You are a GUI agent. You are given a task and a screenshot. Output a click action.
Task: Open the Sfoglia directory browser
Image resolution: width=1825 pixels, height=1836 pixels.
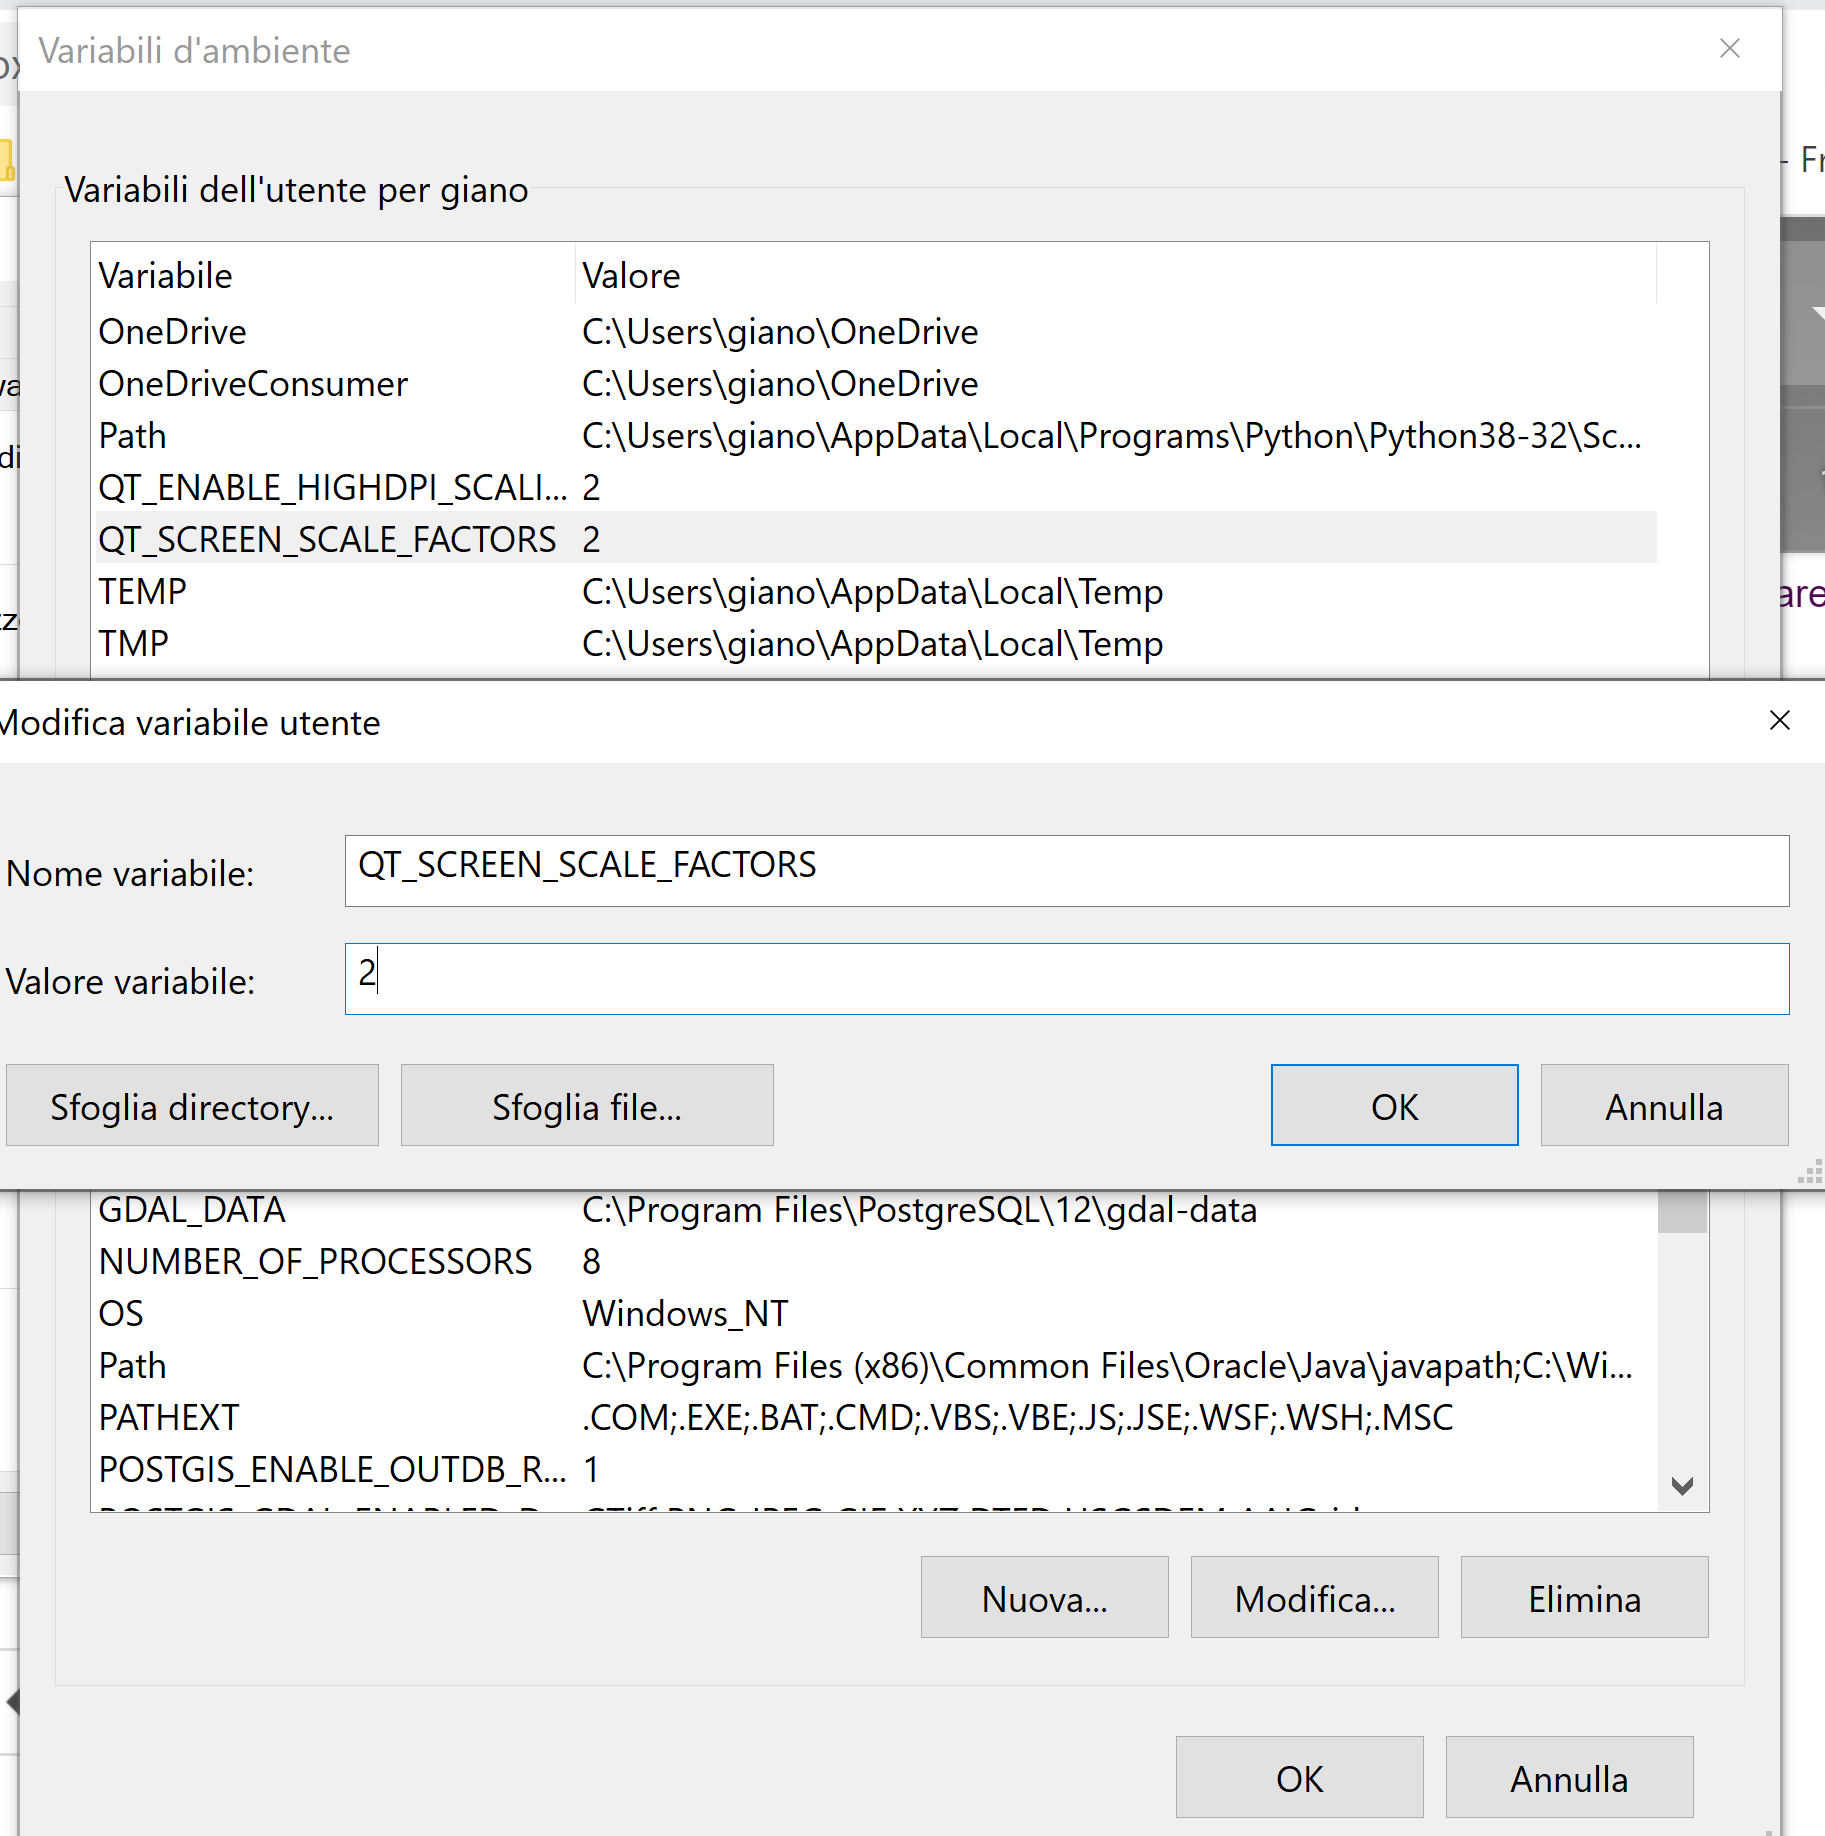(192, 1106)
